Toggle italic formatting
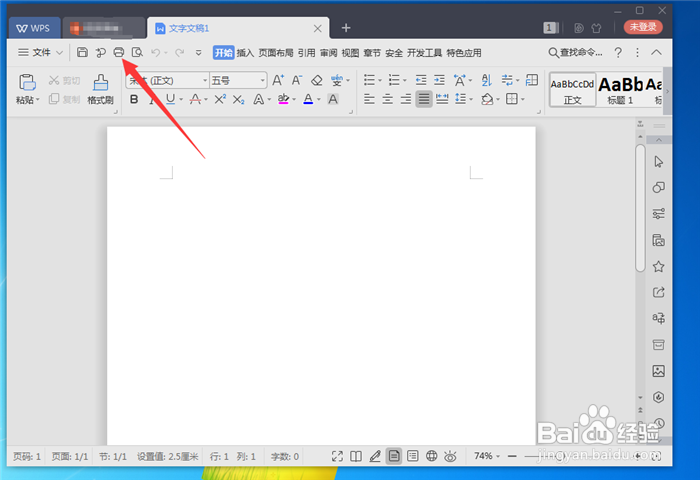 [x=152, y=99]
